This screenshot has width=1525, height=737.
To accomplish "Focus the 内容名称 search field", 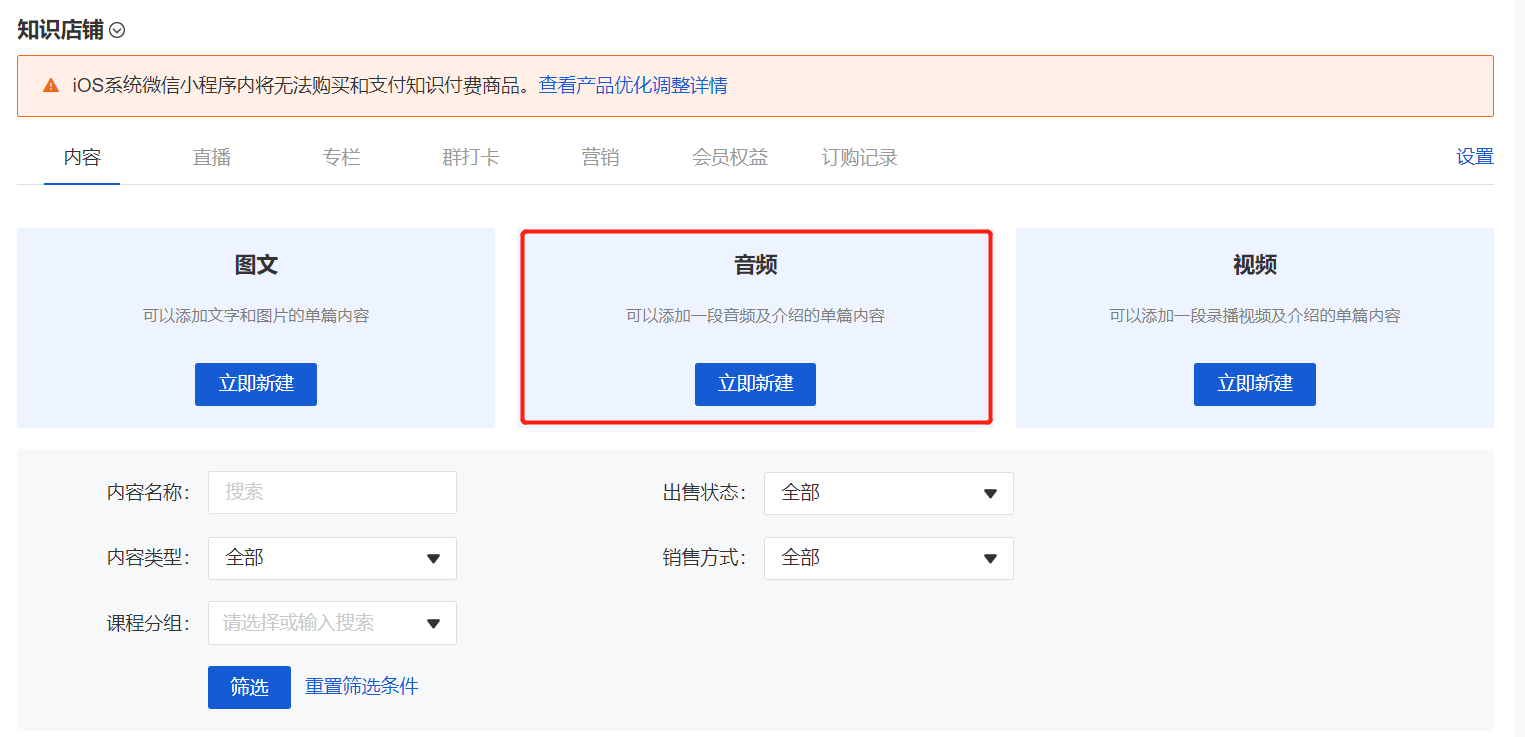I will [x=332, y=493].
